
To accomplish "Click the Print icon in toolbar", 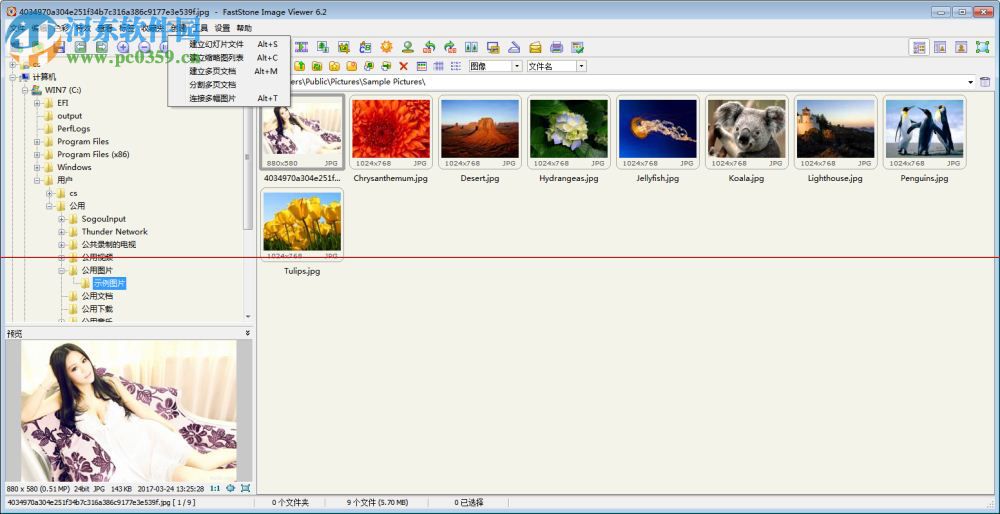I will click(557, 47).
